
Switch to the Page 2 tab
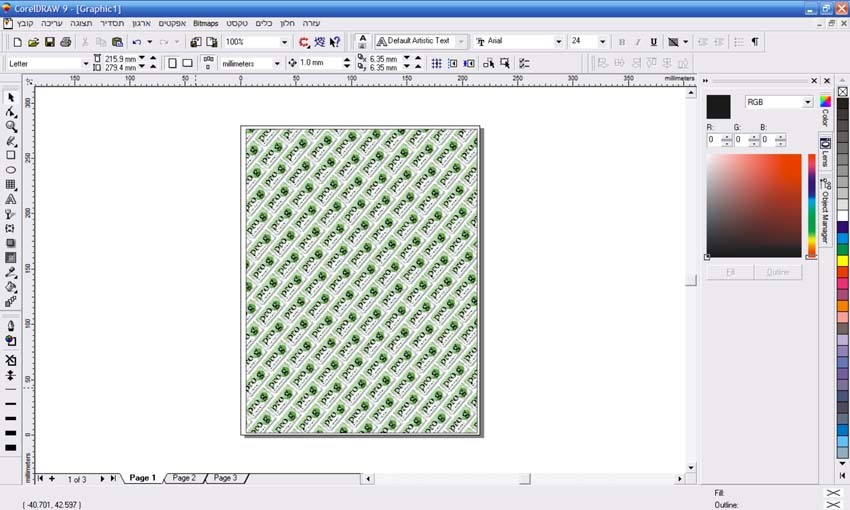(184, 478)
